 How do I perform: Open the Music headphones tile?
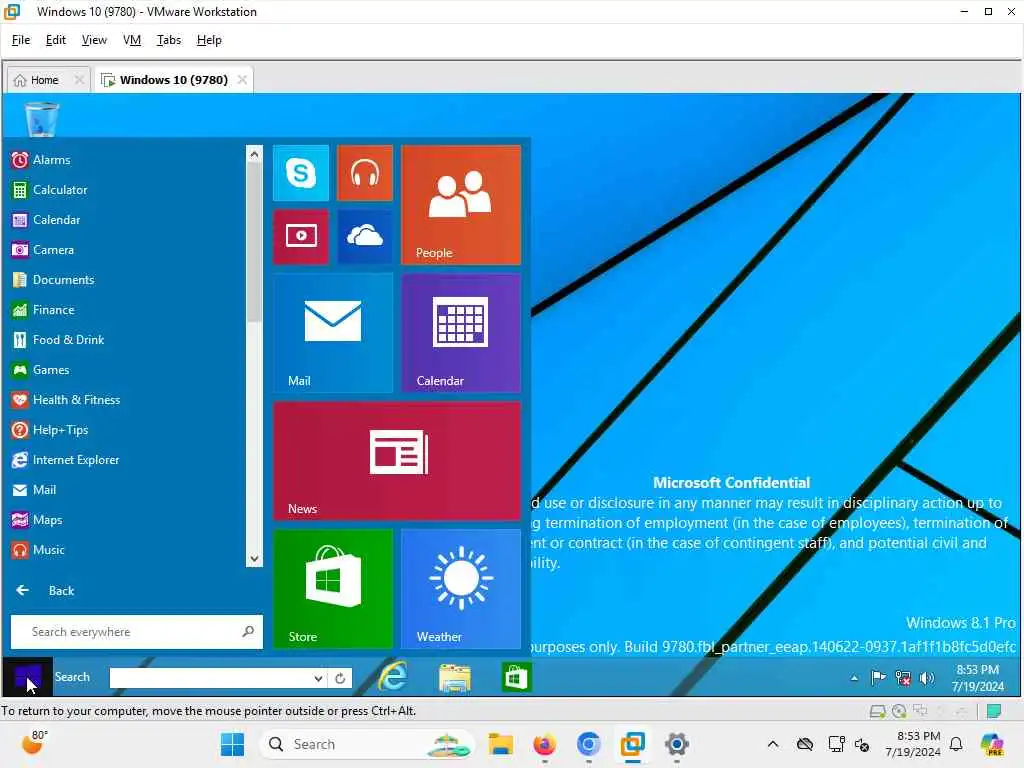364,173
